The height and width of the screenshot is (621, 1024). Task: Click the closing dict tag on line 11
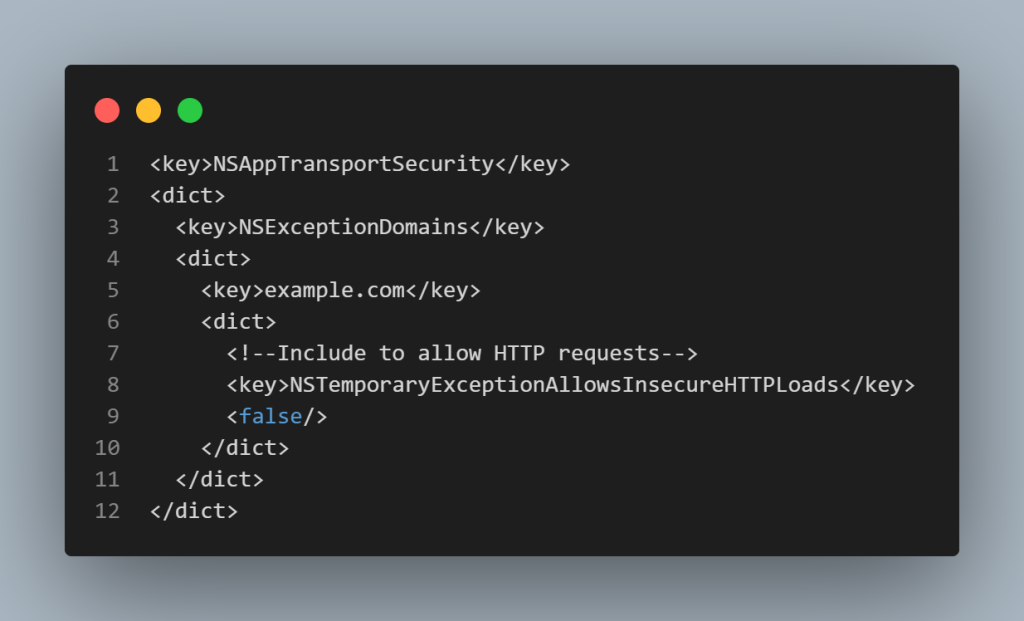(x=219, y=479)
